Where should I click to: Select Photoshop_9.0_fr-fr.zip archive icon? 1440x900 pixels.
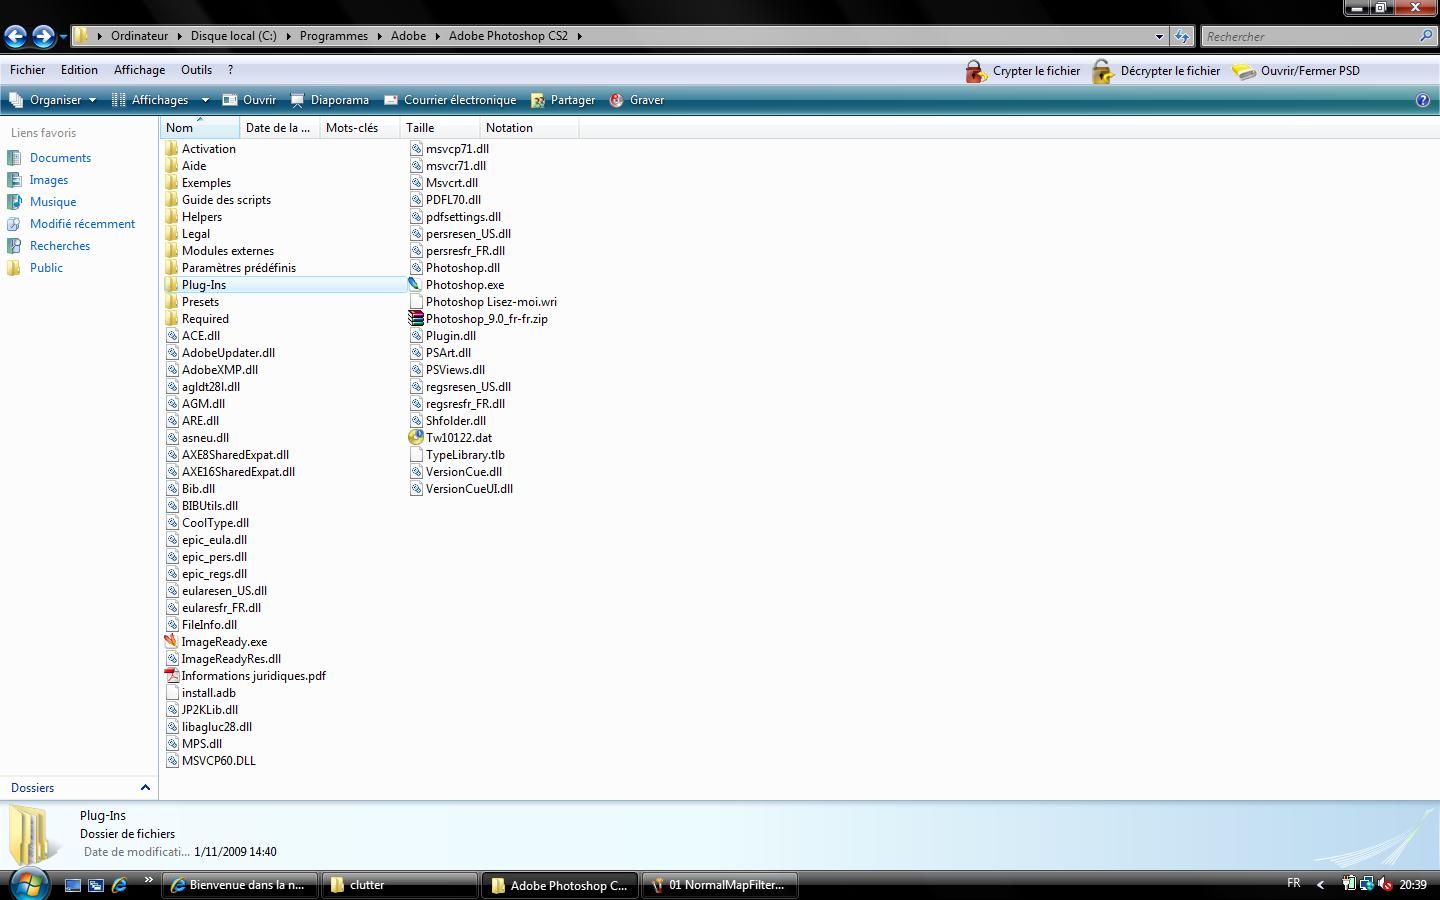pyautogui.click(x=416, y=319)
